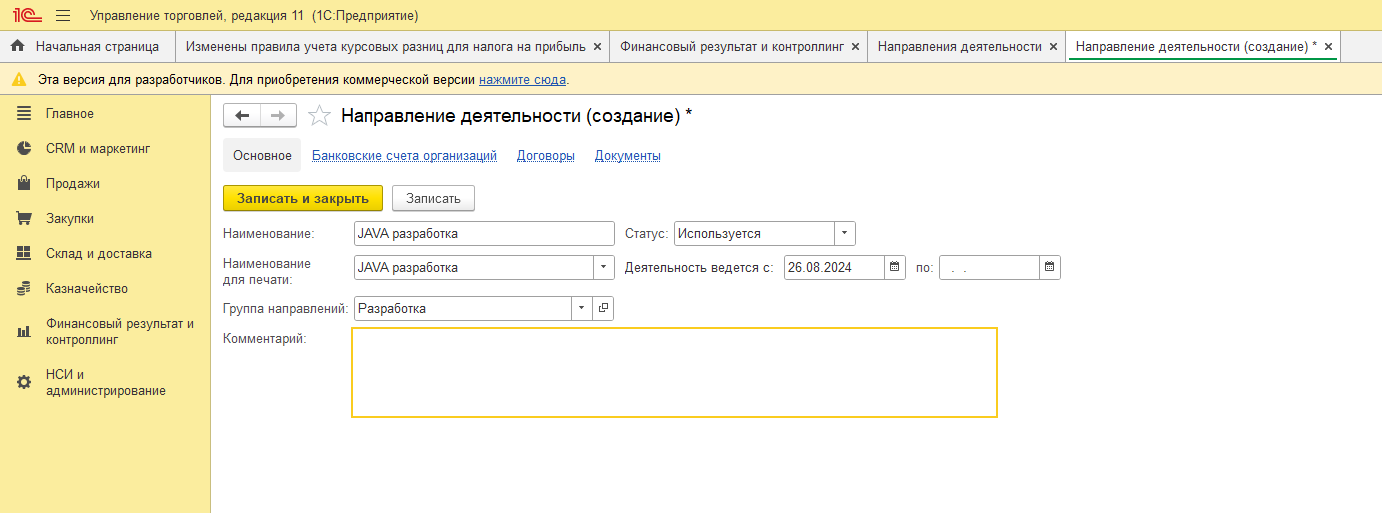This screenshot has height=513, width=1382.
Task: Open the Банковские счета организаций link
Action: tap(404, 156)
